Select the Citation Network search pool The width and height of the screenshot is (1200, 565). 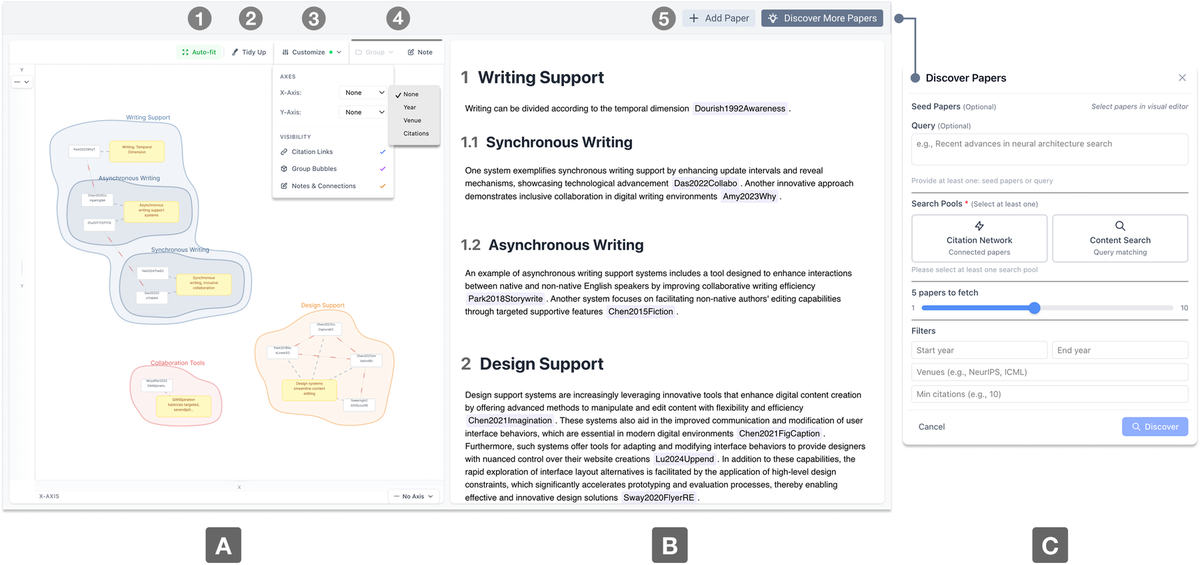[x=979, y=238]
